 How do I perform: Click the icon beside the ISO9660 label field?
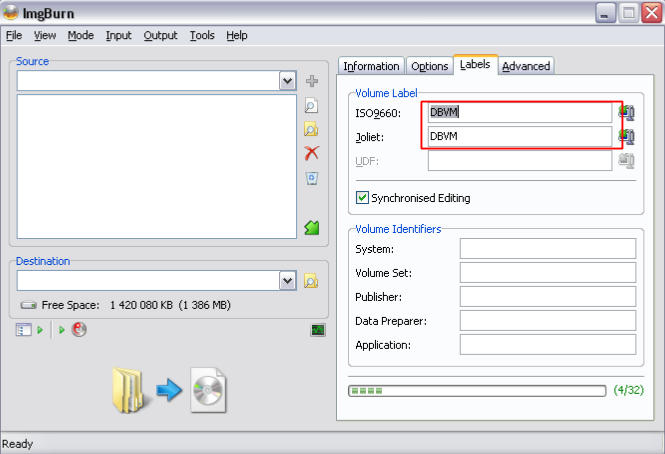[627, 112]
